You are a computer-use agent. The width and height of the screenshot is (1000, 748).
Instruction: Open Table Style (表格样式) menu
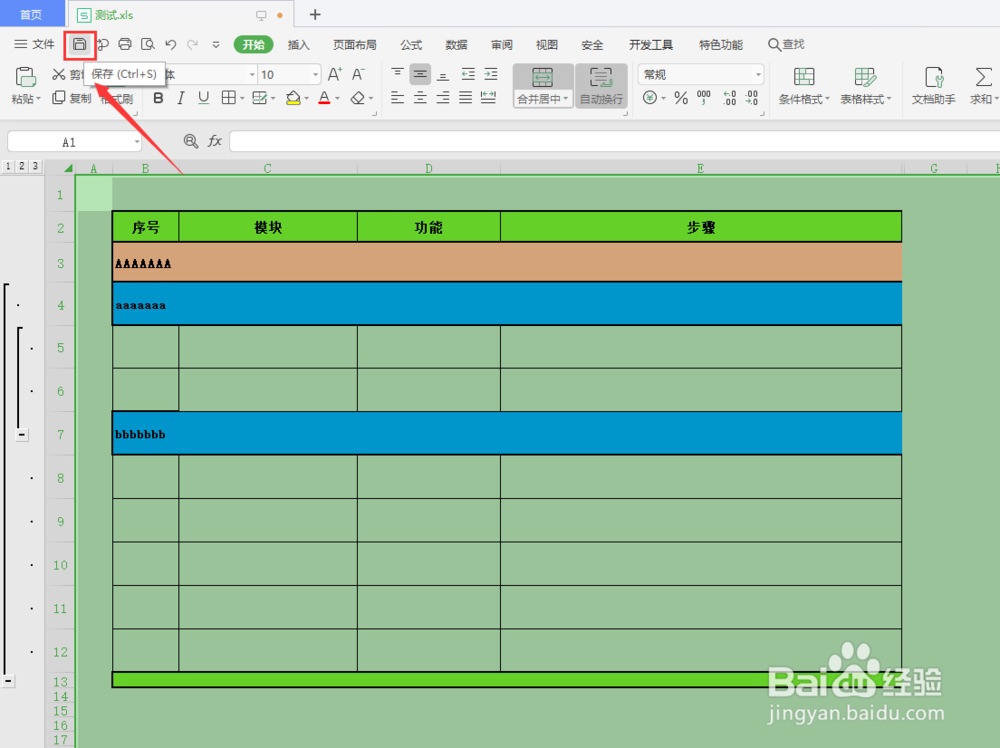865,86
